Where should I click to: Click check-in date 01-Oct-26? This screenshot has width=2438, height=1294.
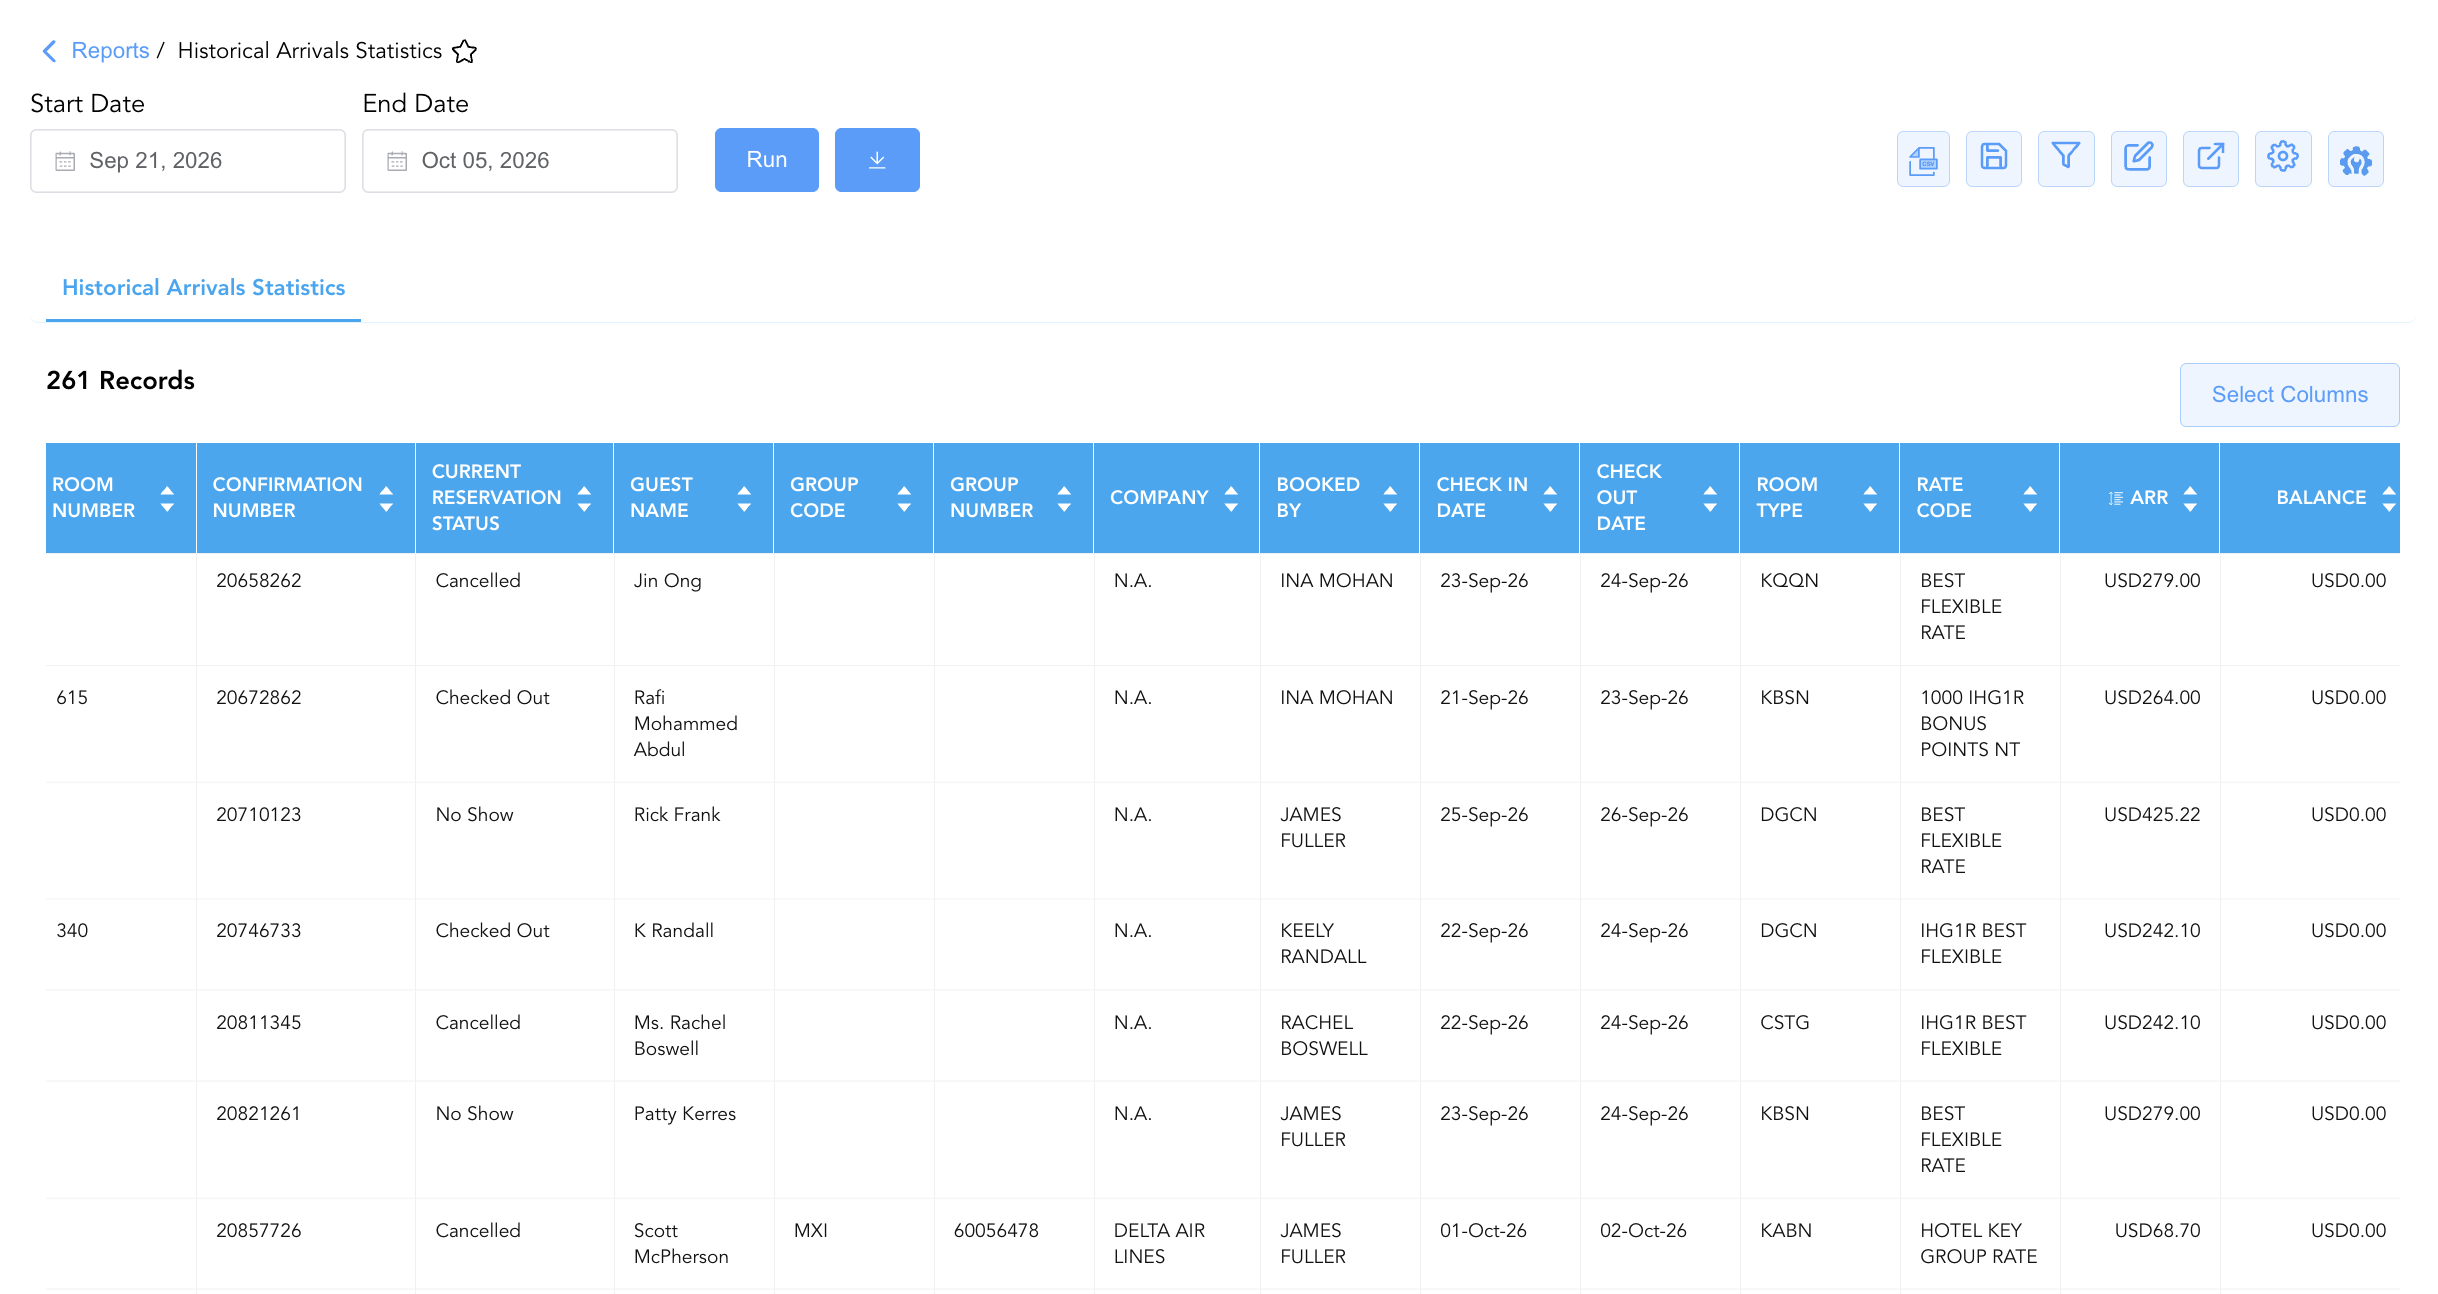tap(1483, 1231)
